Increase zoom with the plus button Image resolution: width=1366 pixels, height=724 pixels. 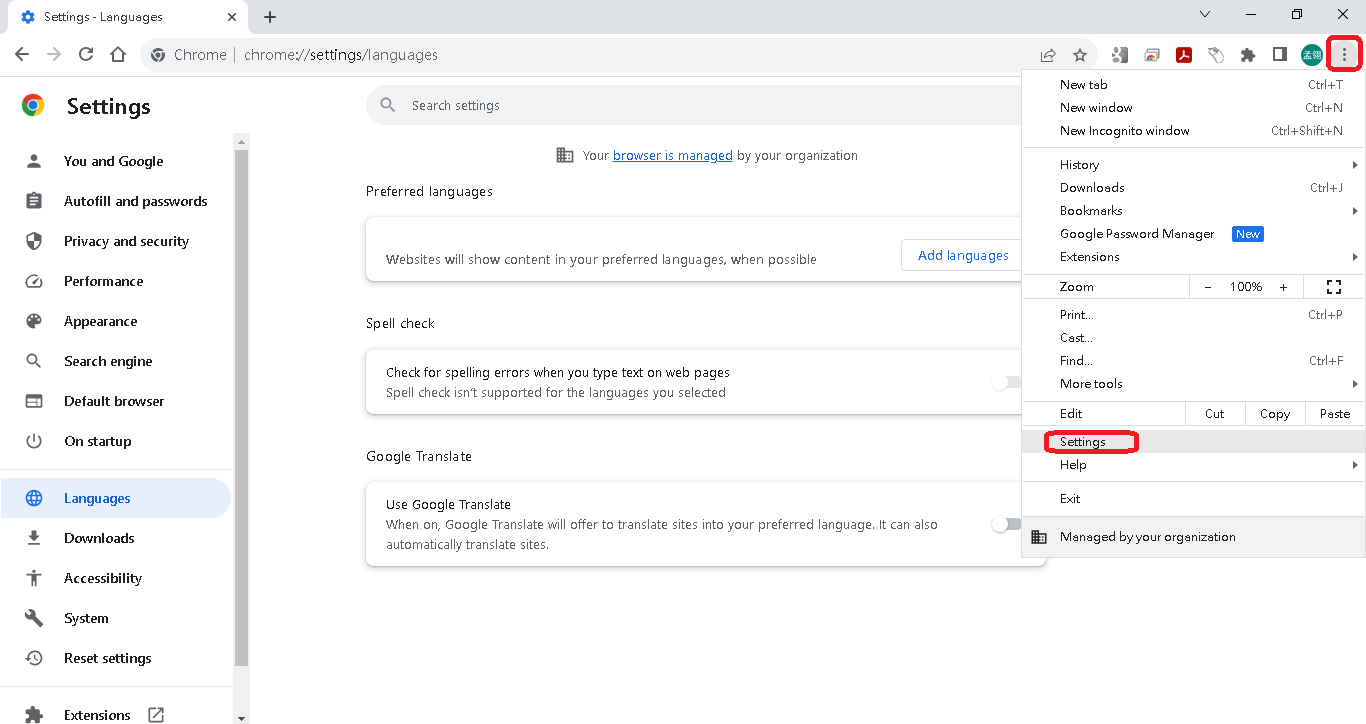pyautogui.click(x=1283, y=287)
